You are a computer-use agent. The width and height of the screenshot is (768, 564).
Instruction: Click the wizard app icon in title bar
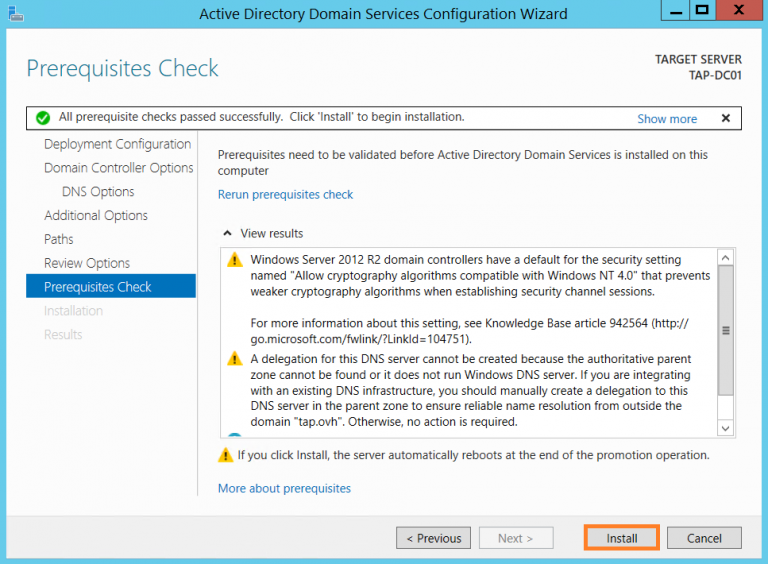click(x=16, y=13)
